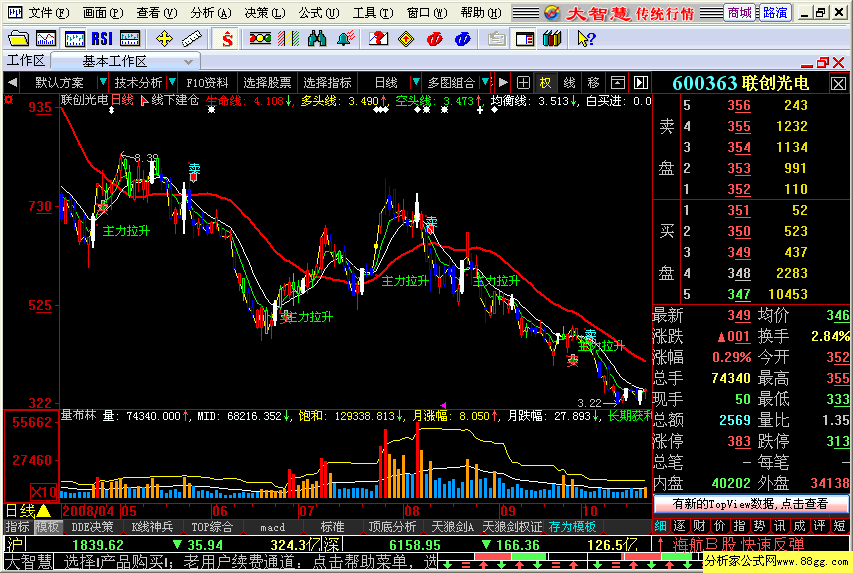Image resolution: width=853 pixels, height=573 pixels.
Task: Open the 技术分析 dropdown arrow
Action: (x=172, y=82)
